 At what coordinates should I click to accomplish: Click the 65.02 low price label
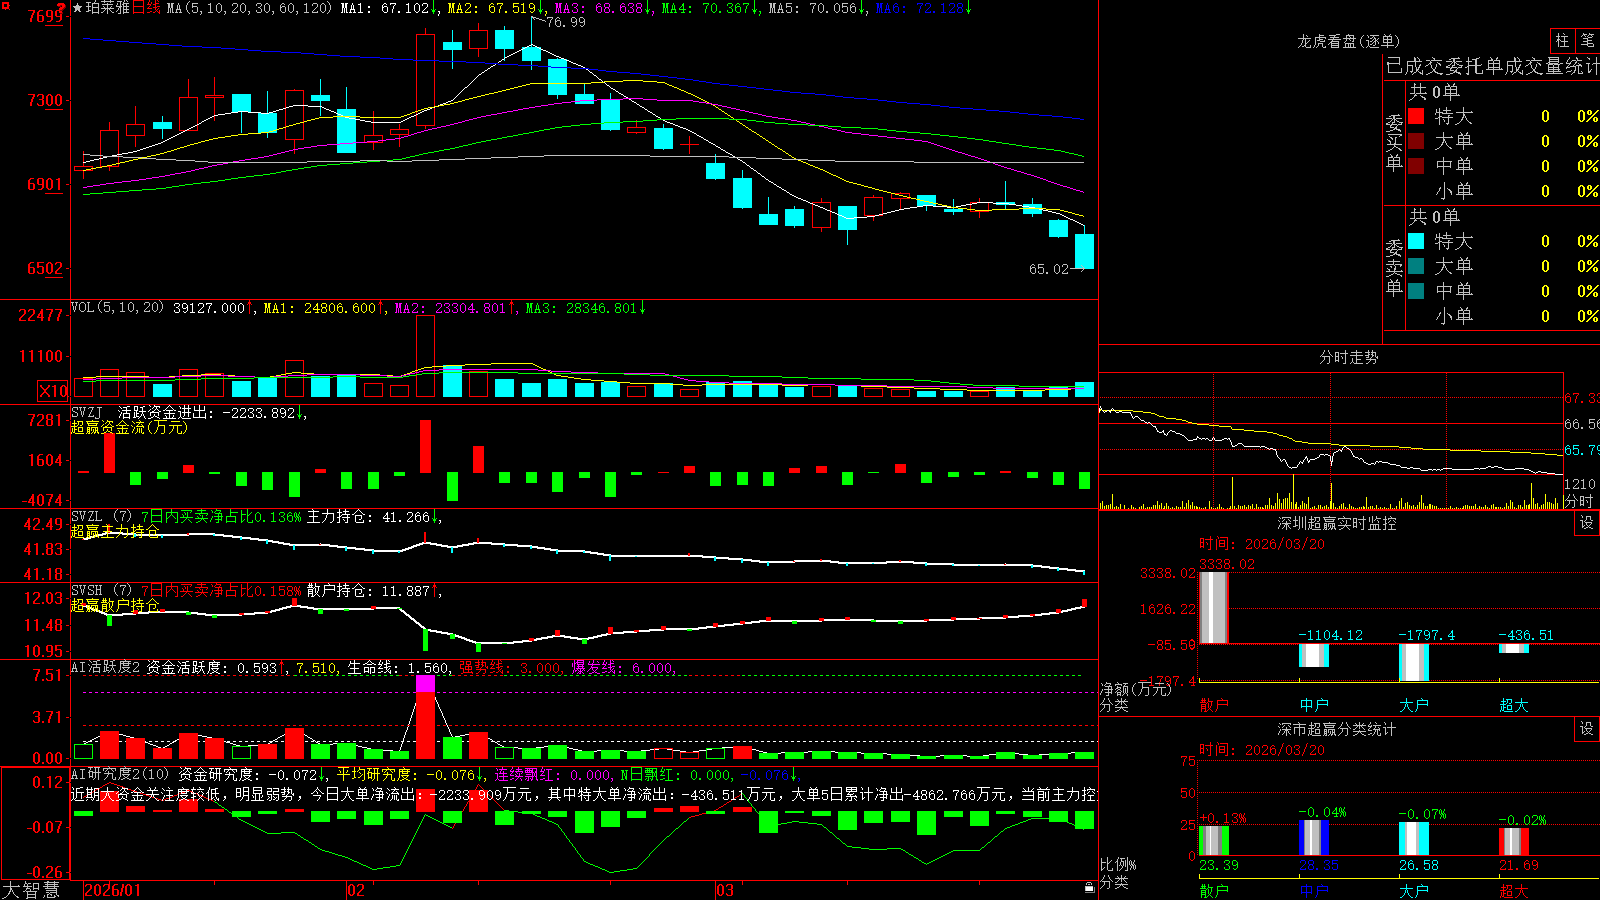point(1049,269)
